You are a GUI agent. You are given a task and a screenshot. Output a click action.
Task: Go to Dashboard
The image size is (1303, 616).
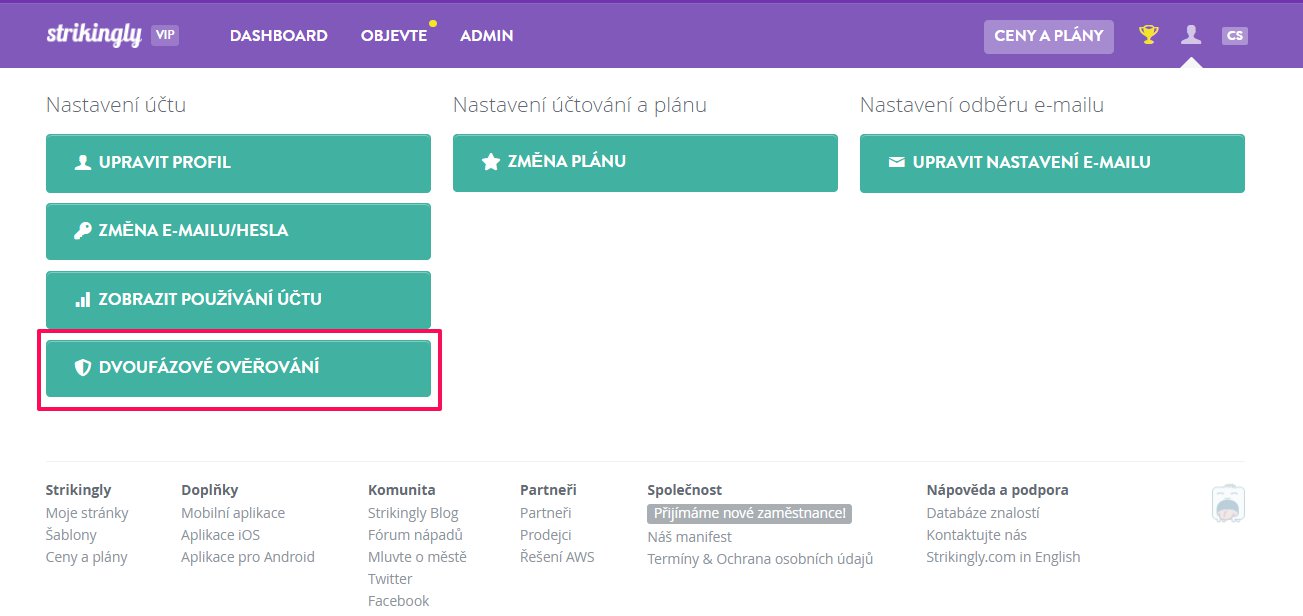279,35
